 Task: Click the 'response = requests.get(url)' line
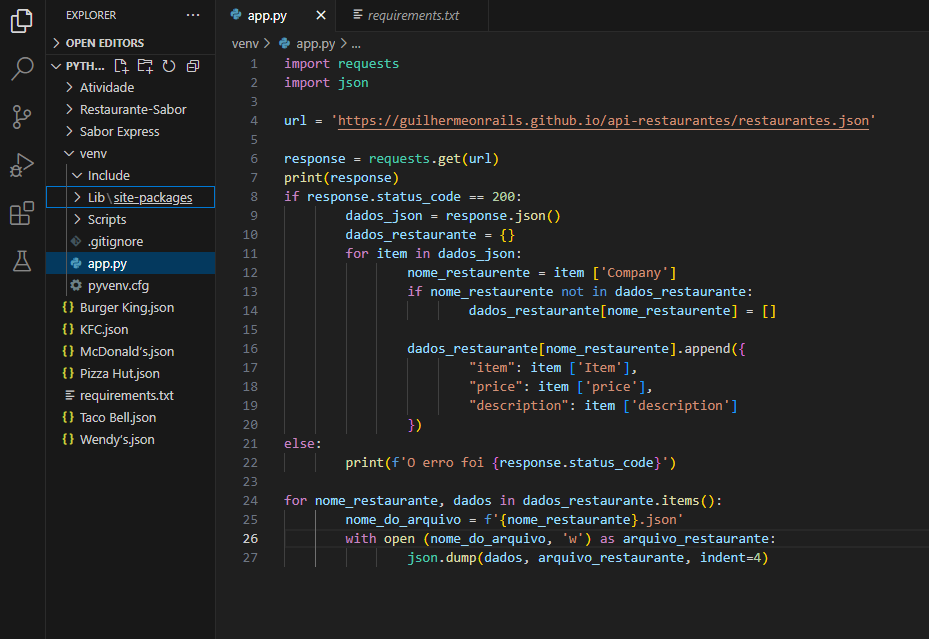[x=391, y=158]
